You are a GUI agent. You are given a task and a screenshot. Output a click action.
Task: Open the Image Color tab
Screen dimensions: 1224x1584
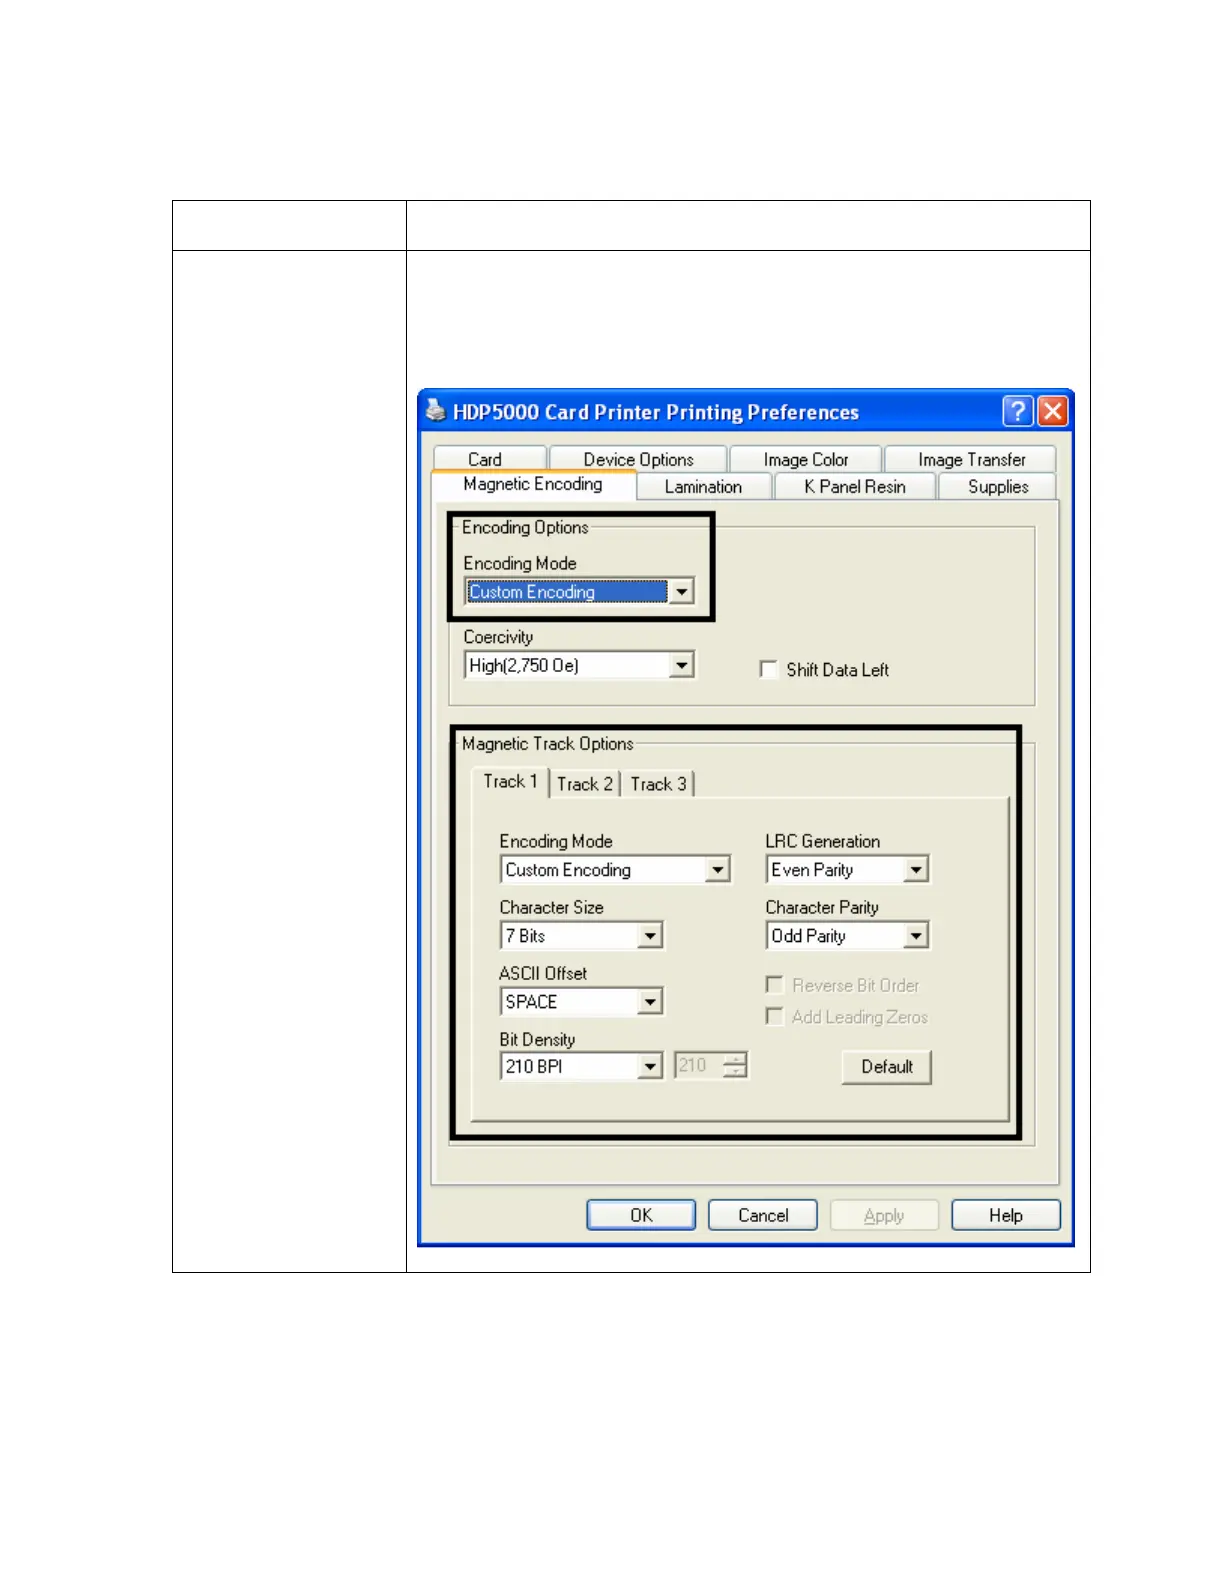click(x=806, y=459)
